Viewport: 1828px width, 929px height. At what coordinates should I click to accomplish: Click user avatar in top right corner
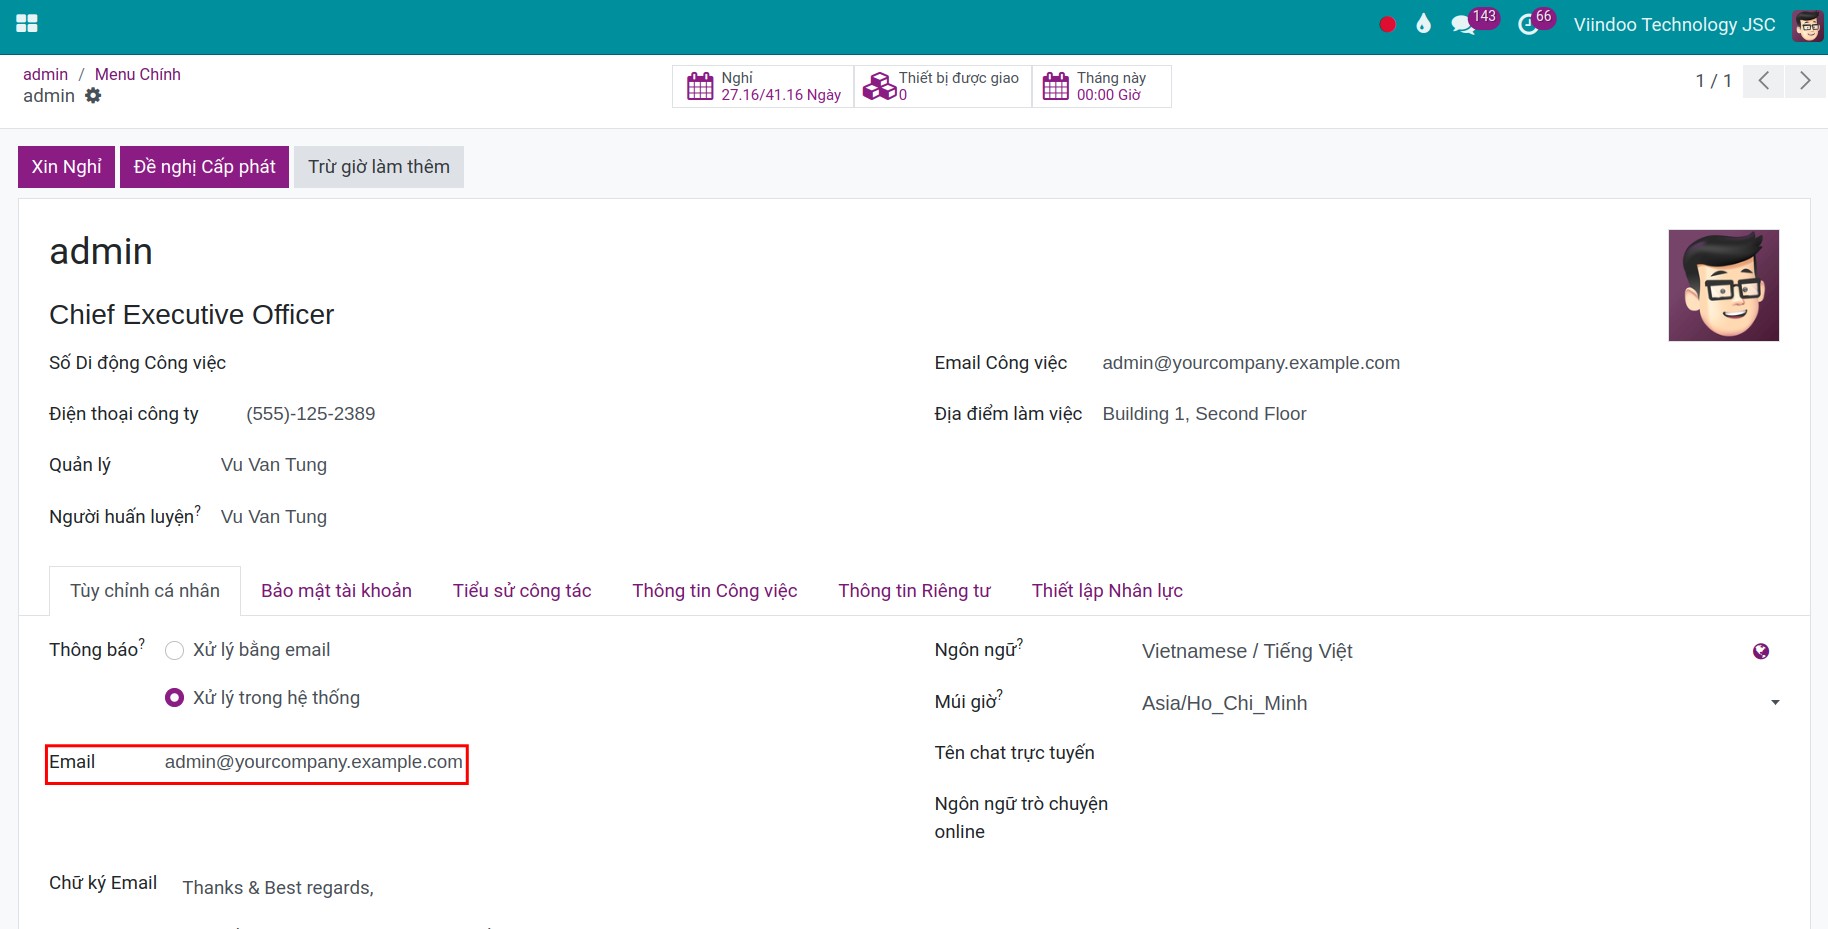1807,25
